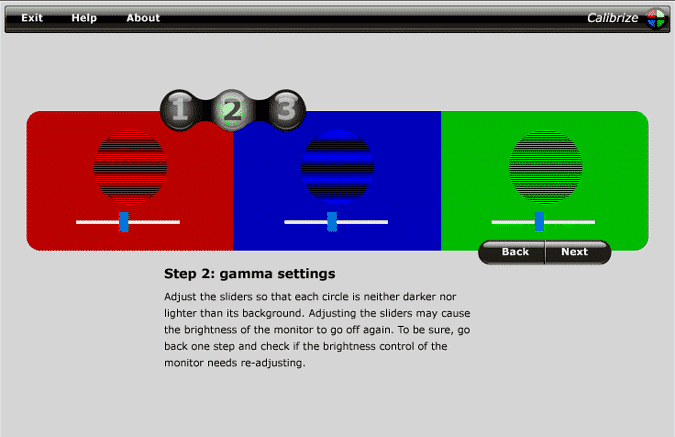Click the right end of blue slider track
Viewport: 675px width, 437px height.
(384, 222)
